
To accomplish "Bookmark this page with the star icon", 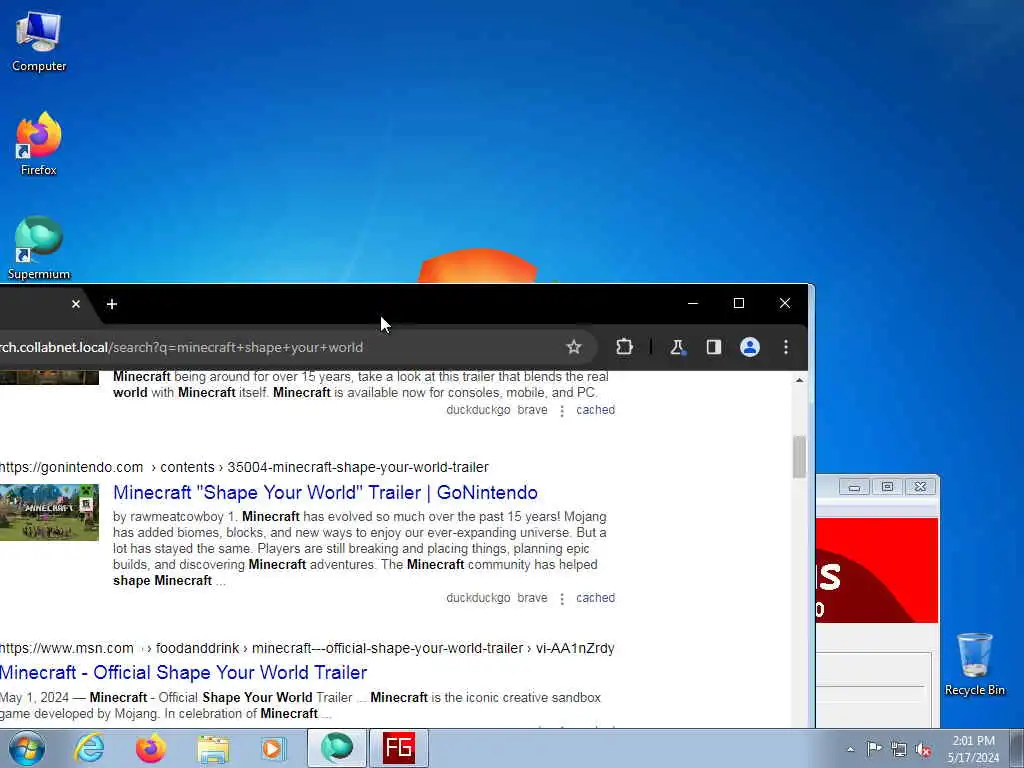I will 573,347.
